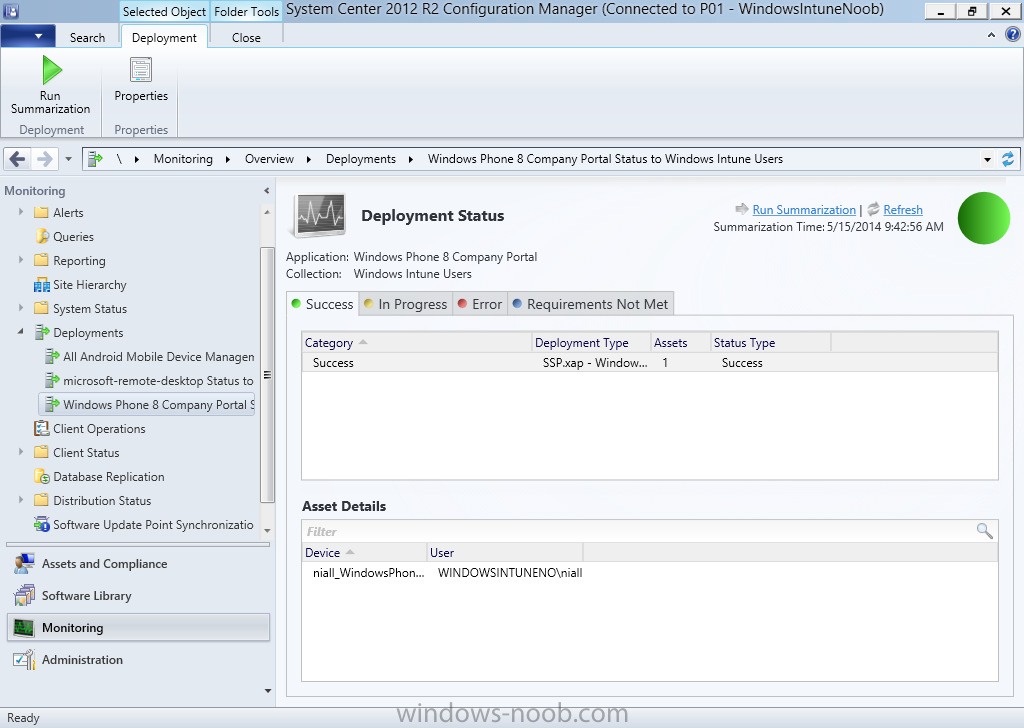The width and height of the screenshot is (1024, 728).
Task: Click the Filter search magnifier icon
Action: click(985, 531)
